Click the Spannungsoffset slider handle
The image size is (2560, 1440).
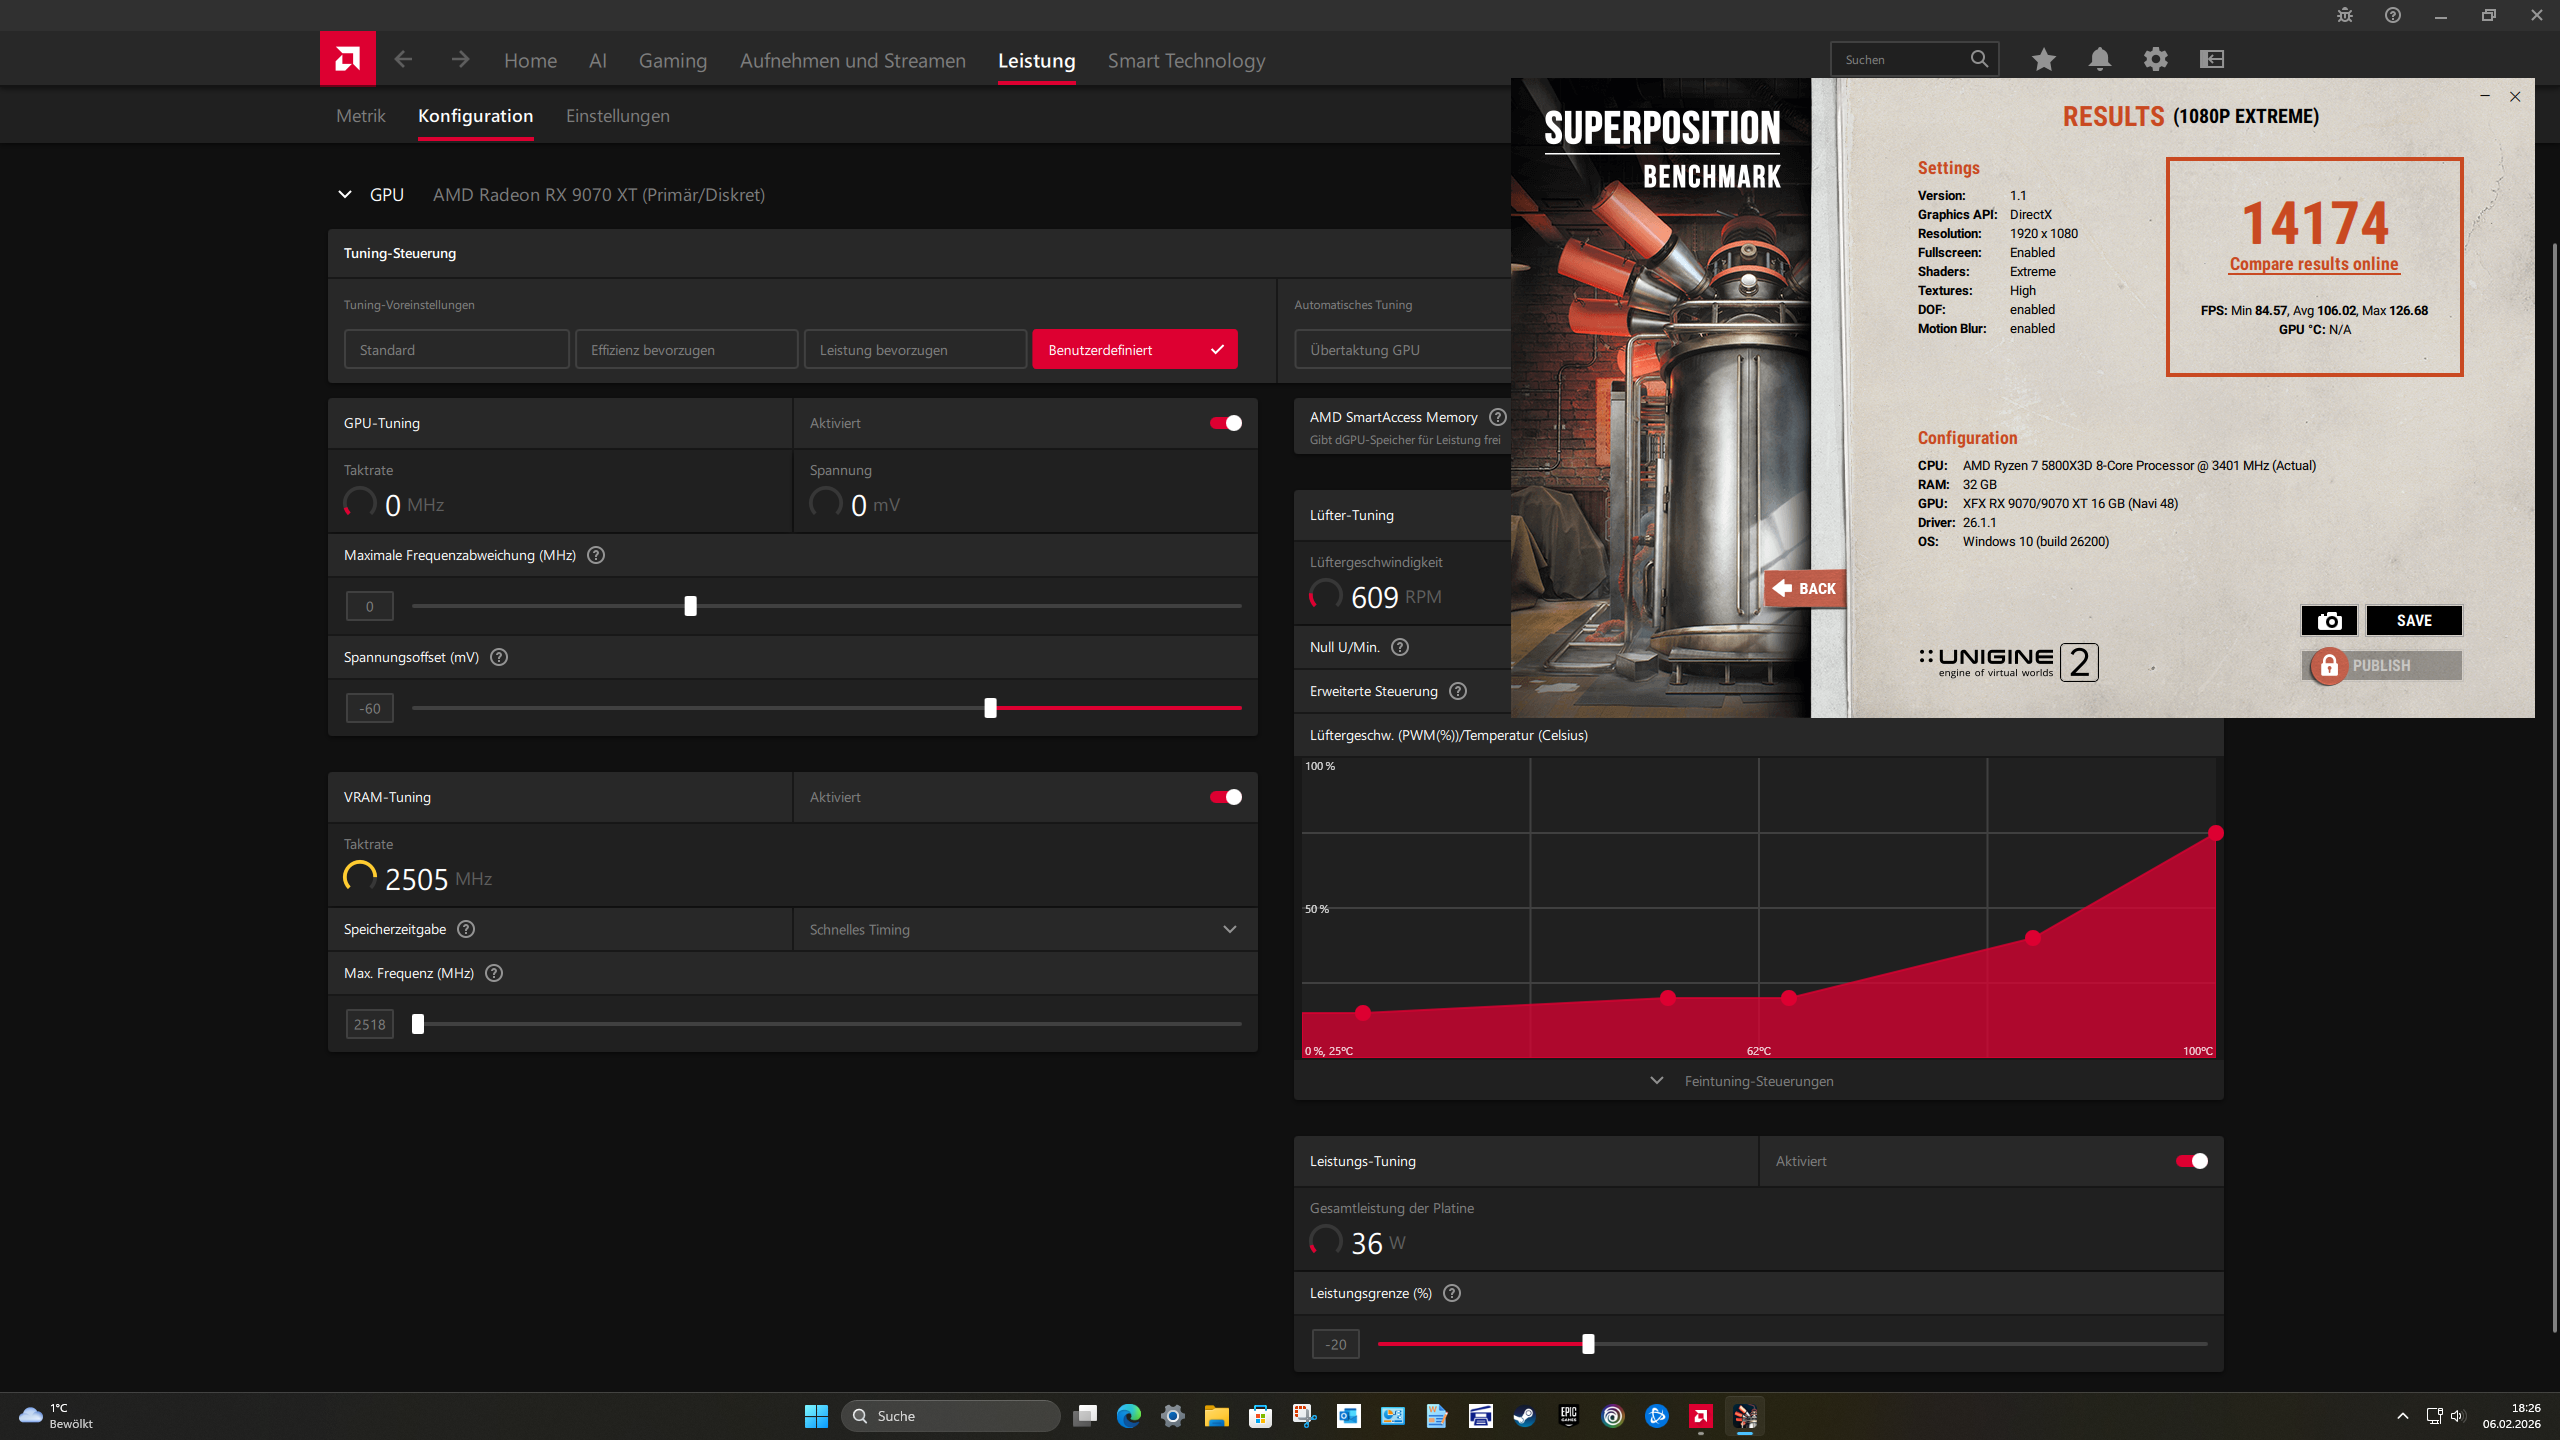coord(990,708)
